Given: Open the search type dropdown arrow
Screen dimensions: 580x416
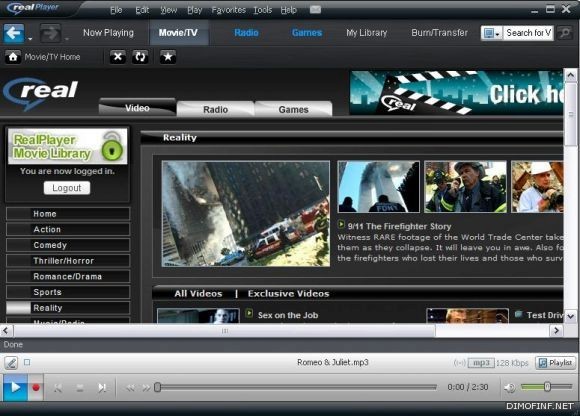Looking at the screenshot, I should (498, 34).
